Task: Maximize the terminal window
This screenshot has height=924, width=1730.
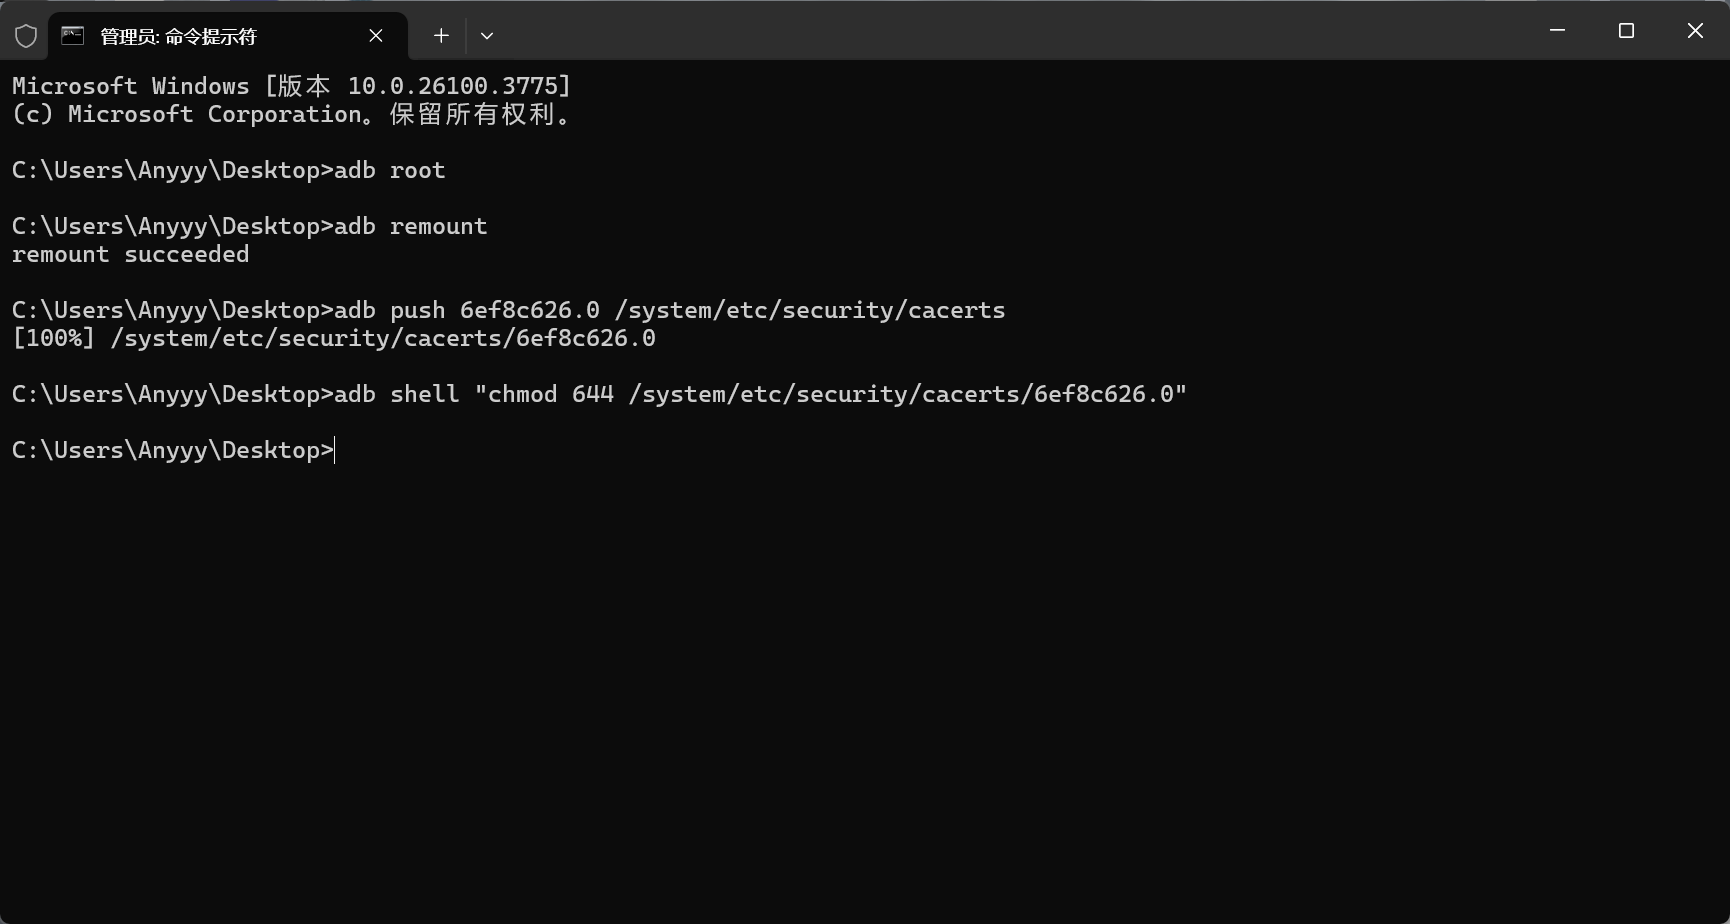Action: click(1626, 31)
